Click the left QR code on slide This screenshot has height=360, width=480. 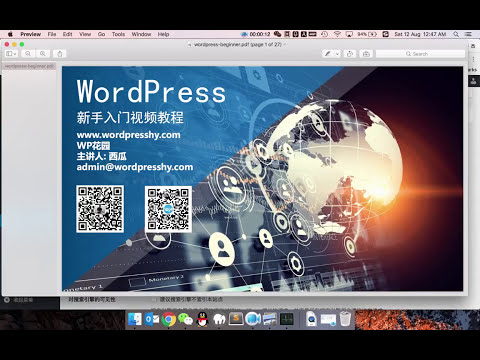click(x=100, y=209)
